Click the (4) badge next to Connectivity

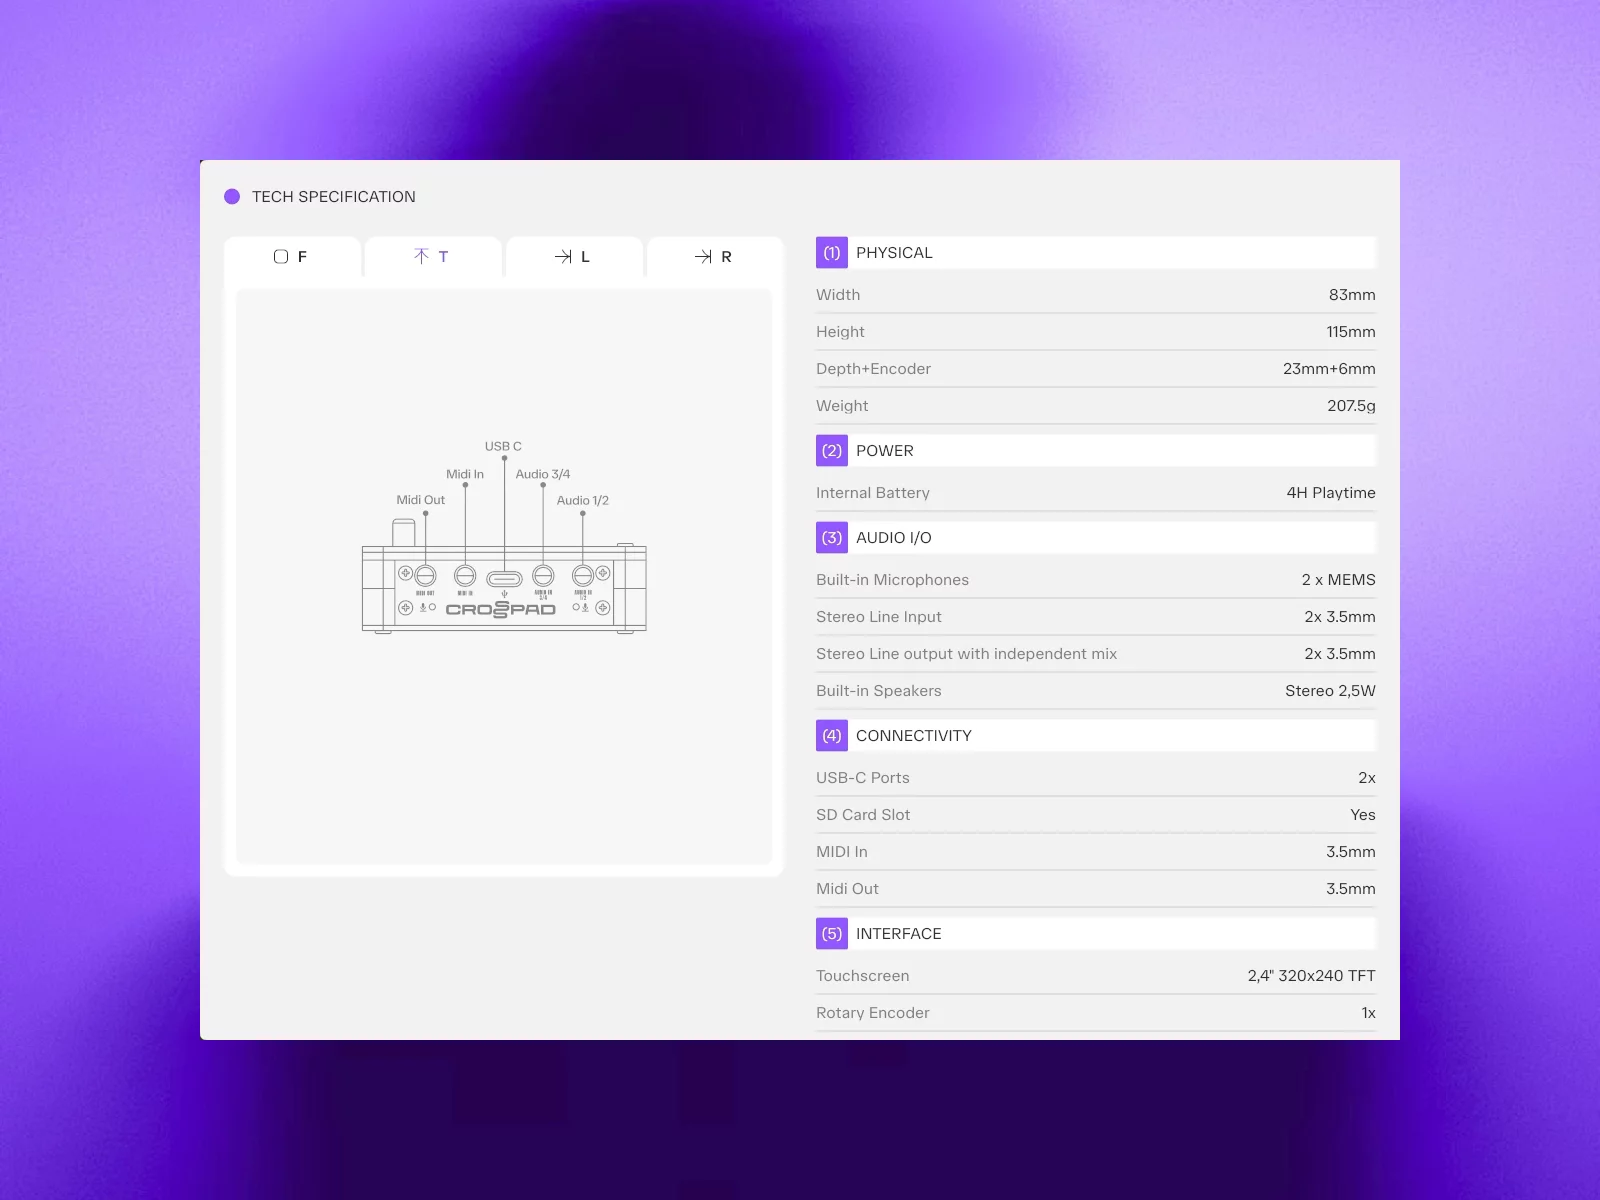(832, 736)
